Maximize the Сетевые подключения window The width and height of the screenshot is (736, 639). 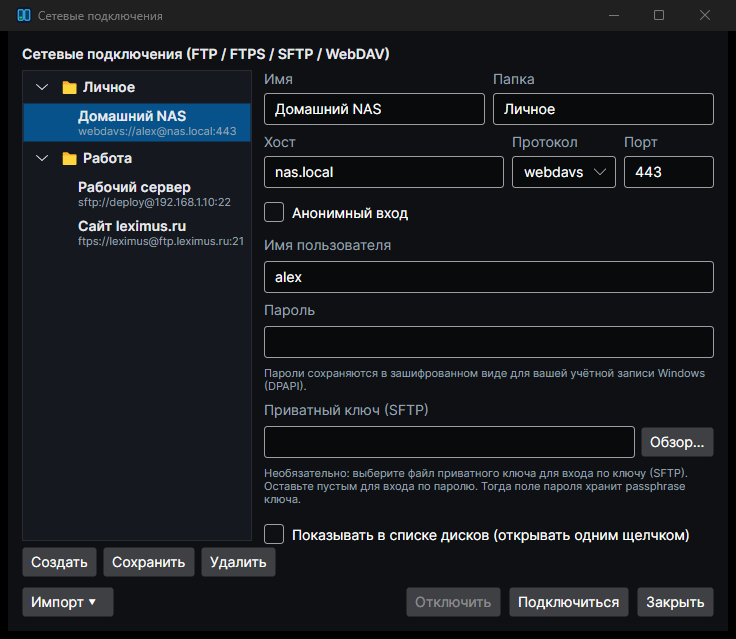[x=659, y=15]
